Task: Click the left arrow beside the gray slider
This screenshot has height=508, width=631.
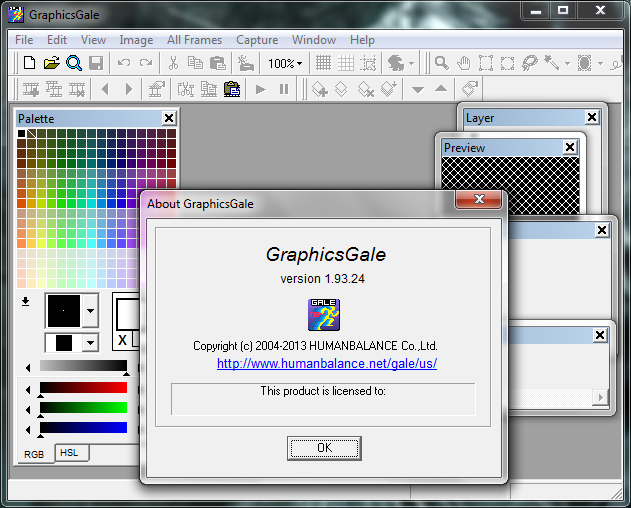Action: pyautogui.click(x=28, y=368)
